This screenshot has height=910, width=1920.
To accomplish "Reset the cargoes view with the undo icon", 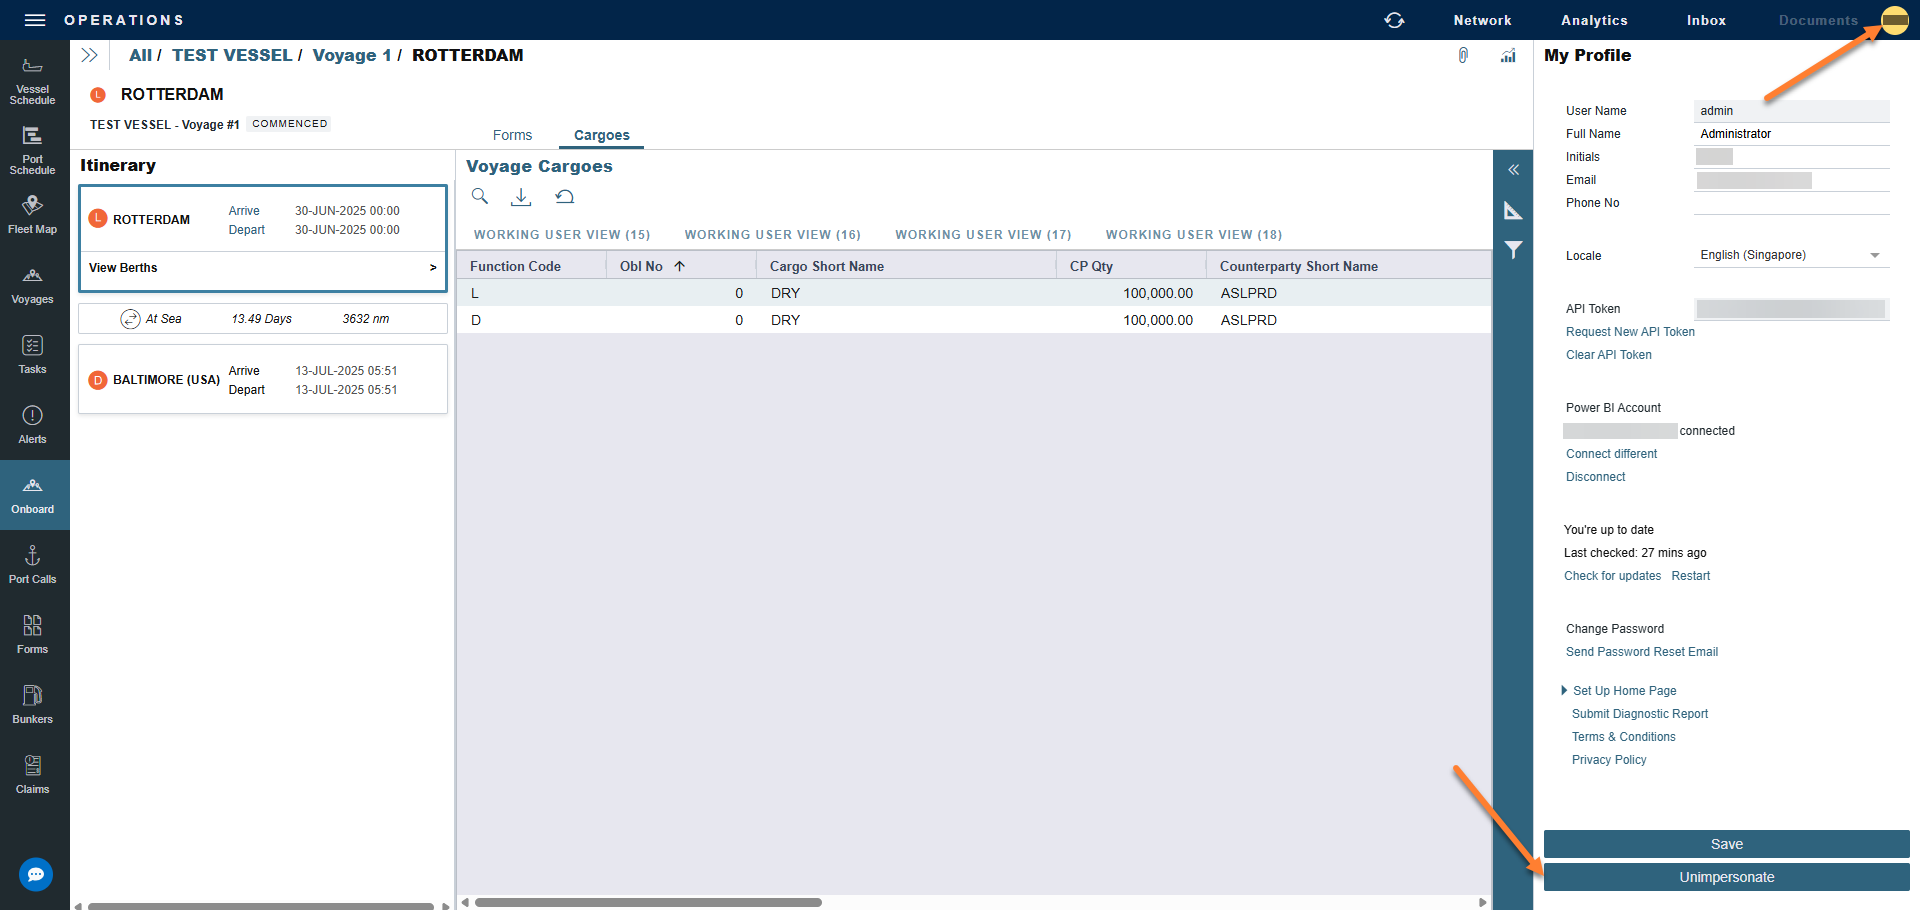I will pos(565,197).
